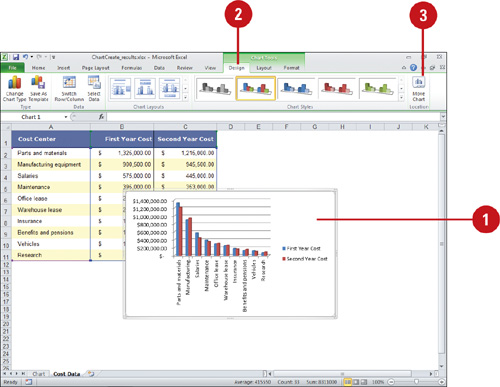
Task: Open the Layout ribbon tab
Action: tap(264, 68)
